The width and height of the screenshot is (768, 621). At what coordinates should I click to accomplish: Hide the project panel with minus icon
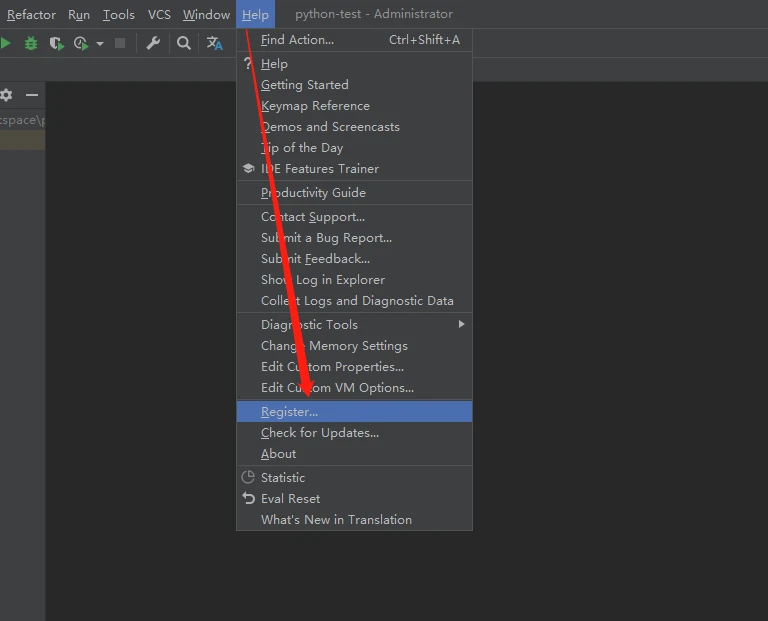(x=32, y=95)
